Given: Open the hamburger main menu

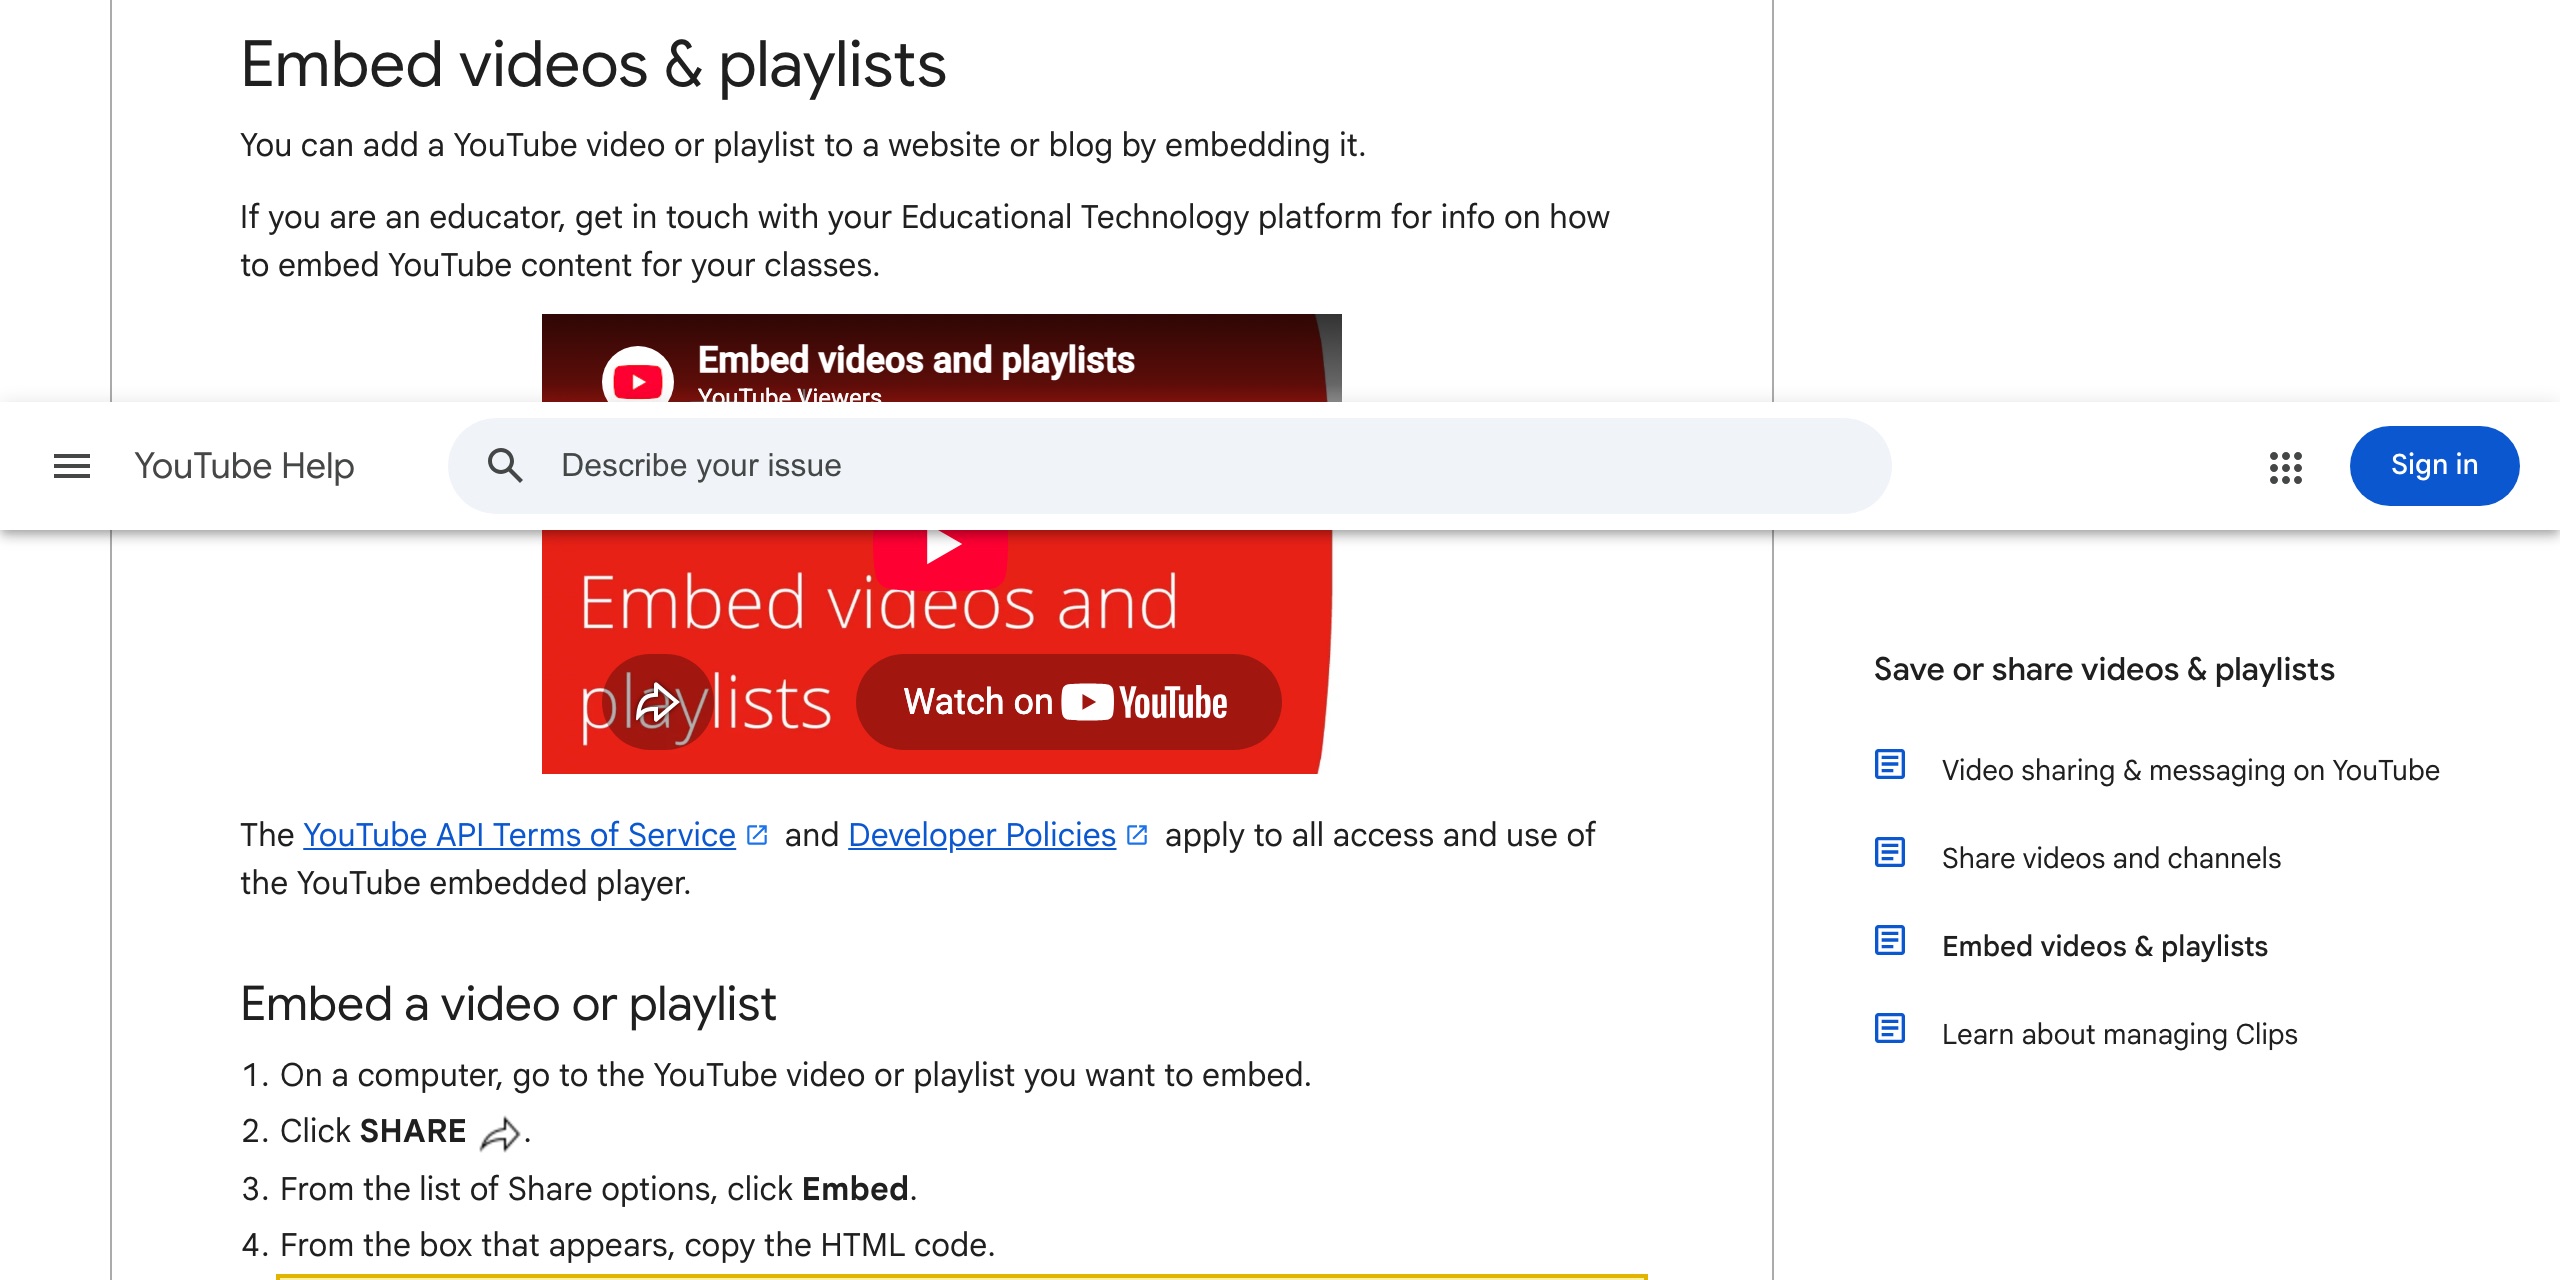Looking at the screenshot, I should click(72, 466).
